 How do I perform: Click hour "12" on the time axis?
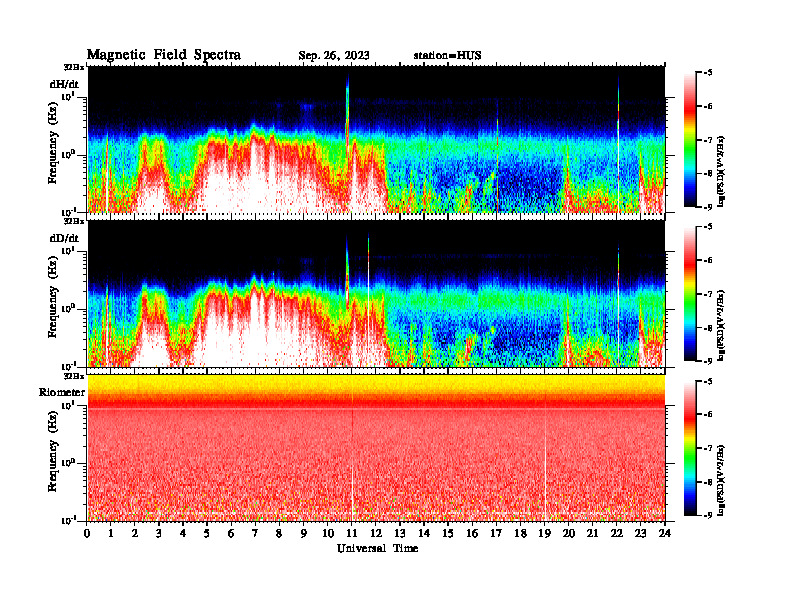pyautogui.click(x=376, y=534)
